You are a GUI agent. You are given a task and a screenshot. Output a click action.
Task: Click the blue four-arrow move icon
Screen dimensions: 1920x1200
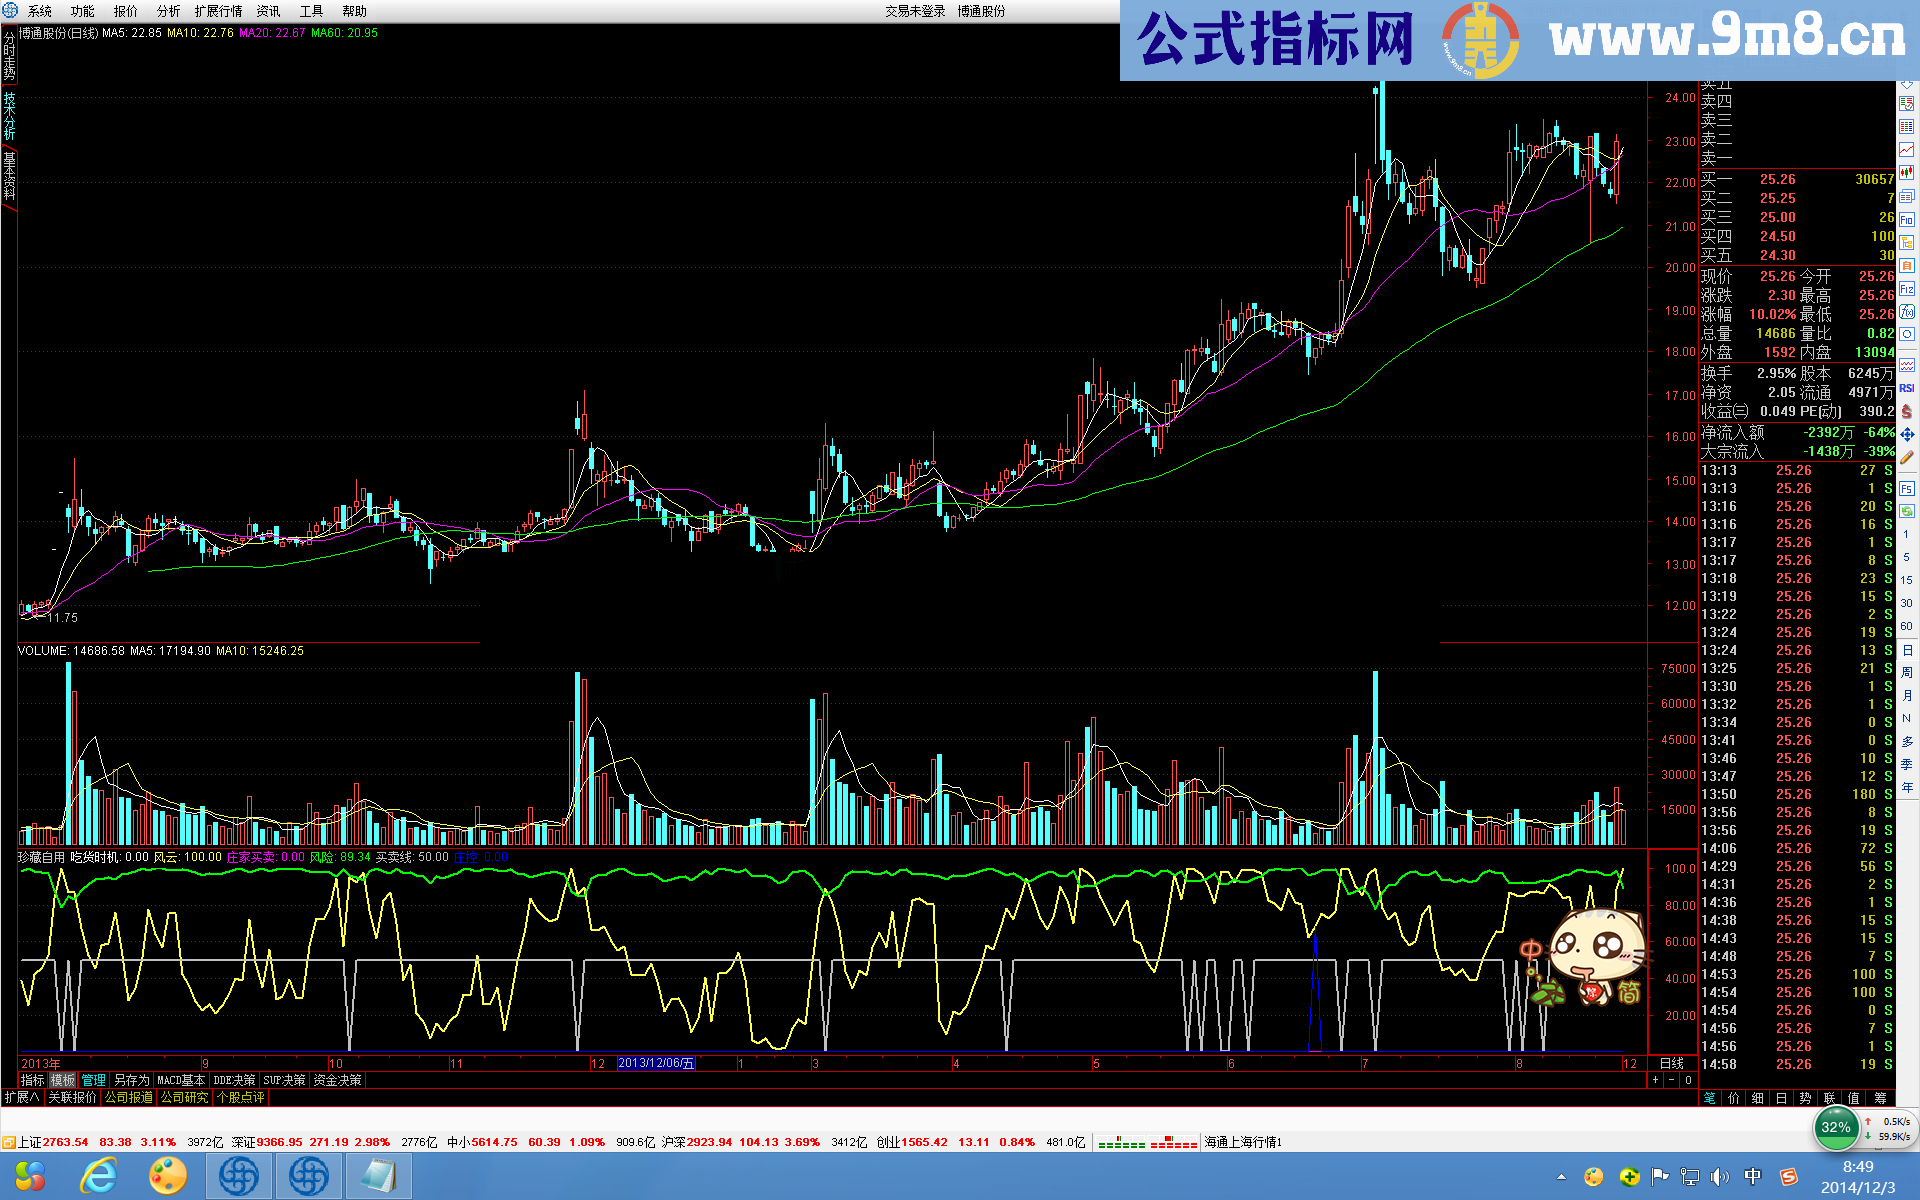(x=1907, y=434)
